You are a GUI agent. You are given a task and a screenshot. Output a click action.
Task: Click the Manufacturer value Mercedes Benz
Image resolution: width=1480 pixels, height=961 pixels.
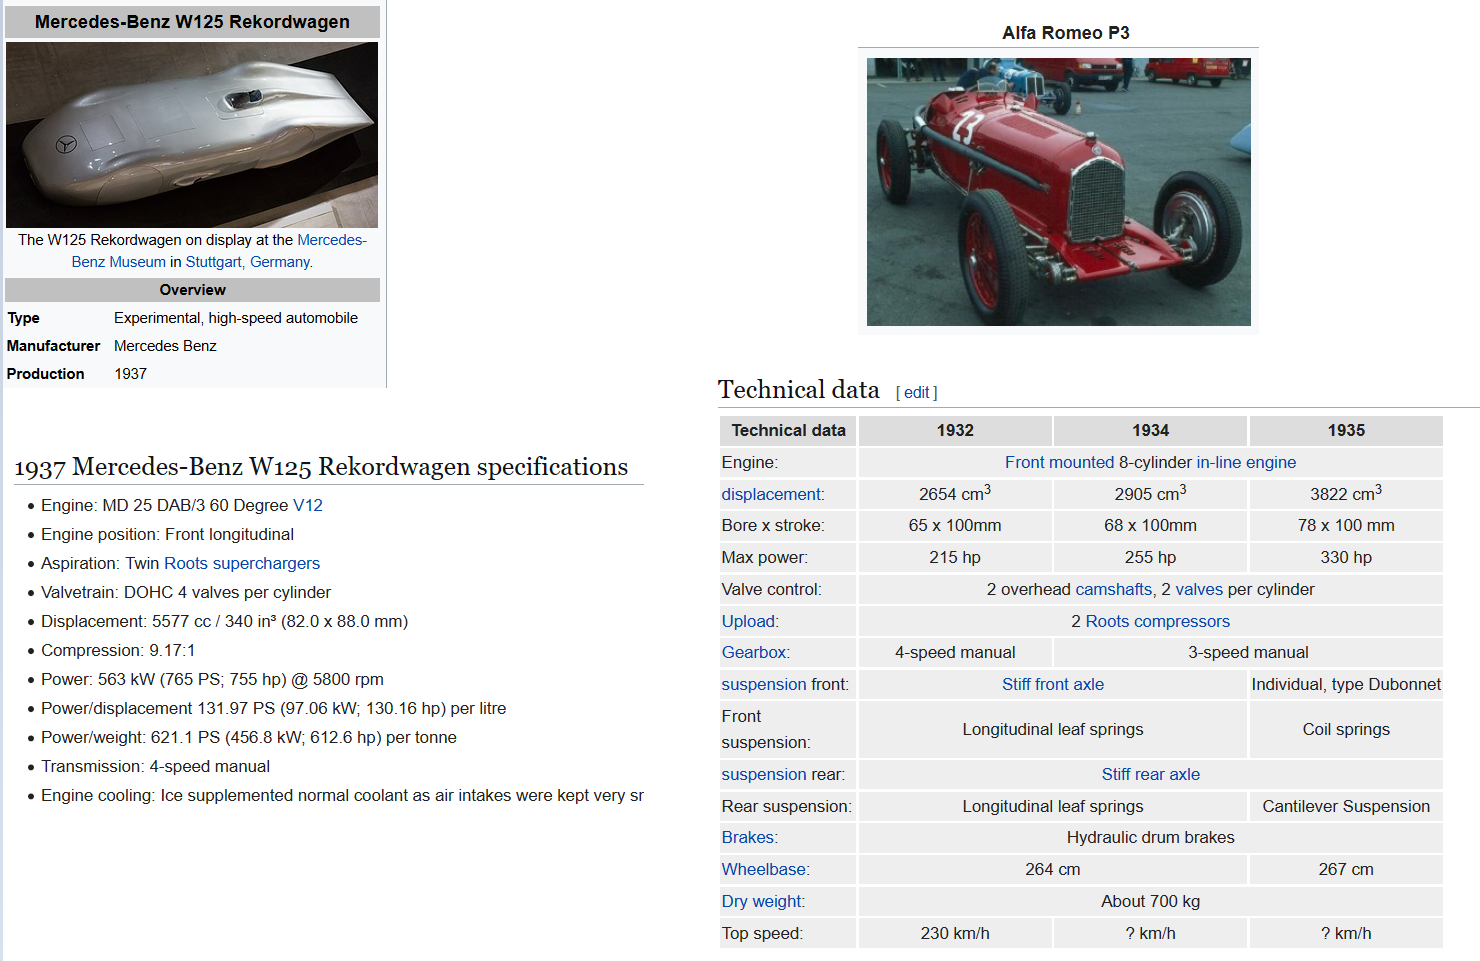(x=165, y=346)
